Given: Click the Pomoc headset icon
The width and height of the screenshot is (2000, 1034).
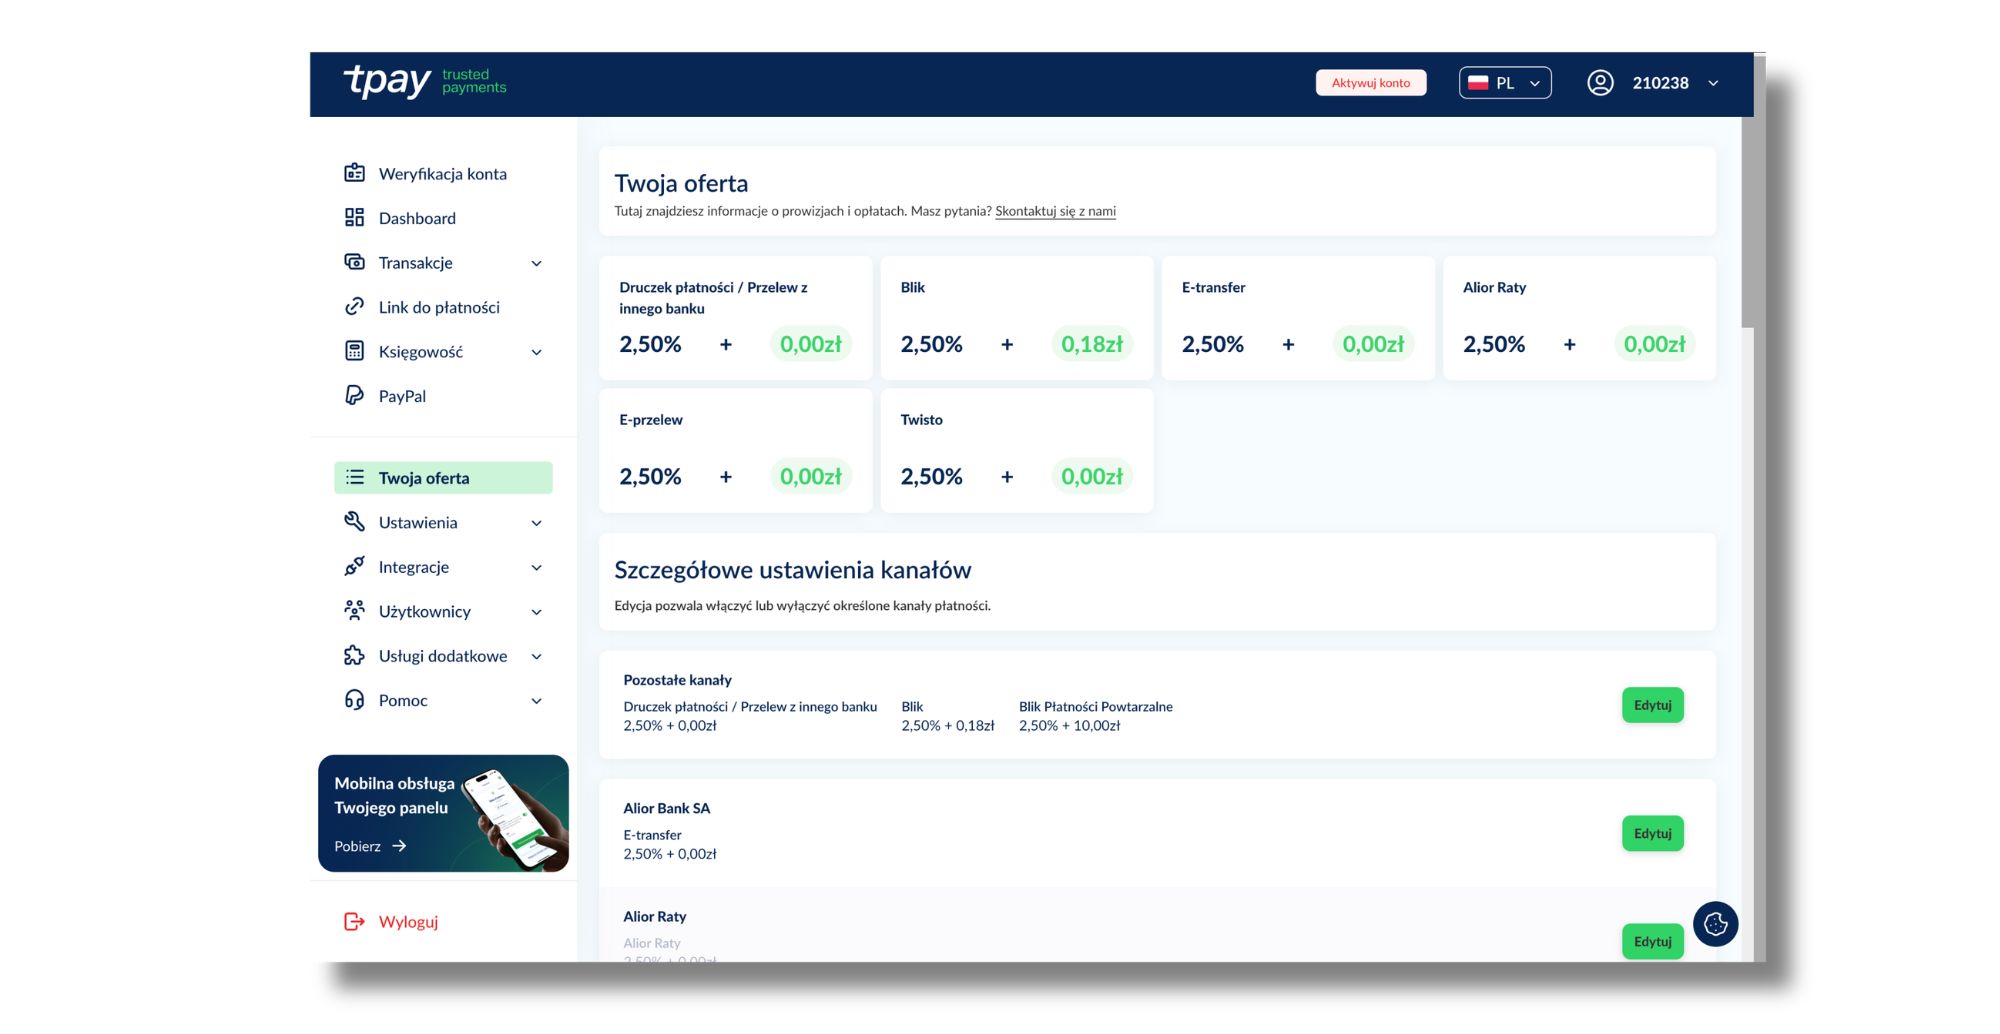Looking at the screenshot, I should tap(354, 700).
